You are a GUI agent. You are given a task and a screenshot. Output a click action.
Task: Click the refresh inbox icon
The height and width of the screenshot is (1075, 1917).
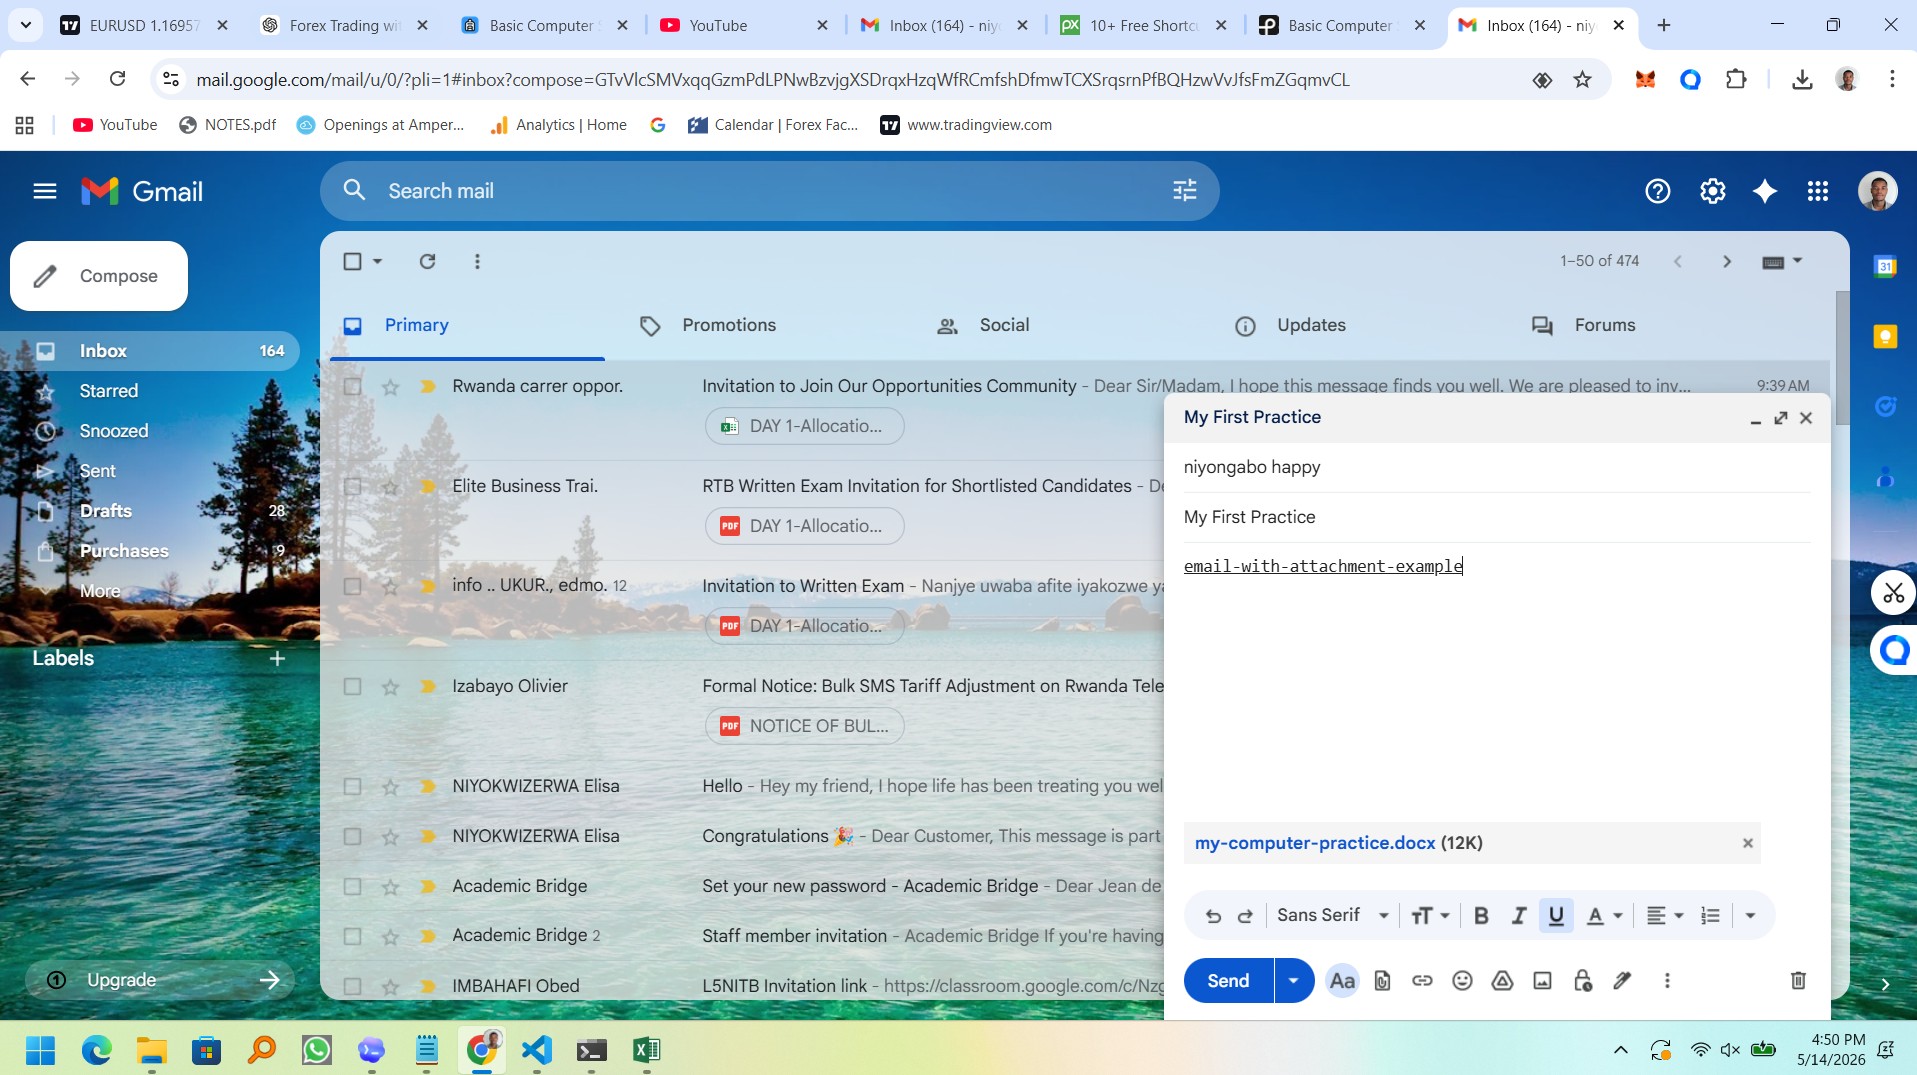click(427, 261)
